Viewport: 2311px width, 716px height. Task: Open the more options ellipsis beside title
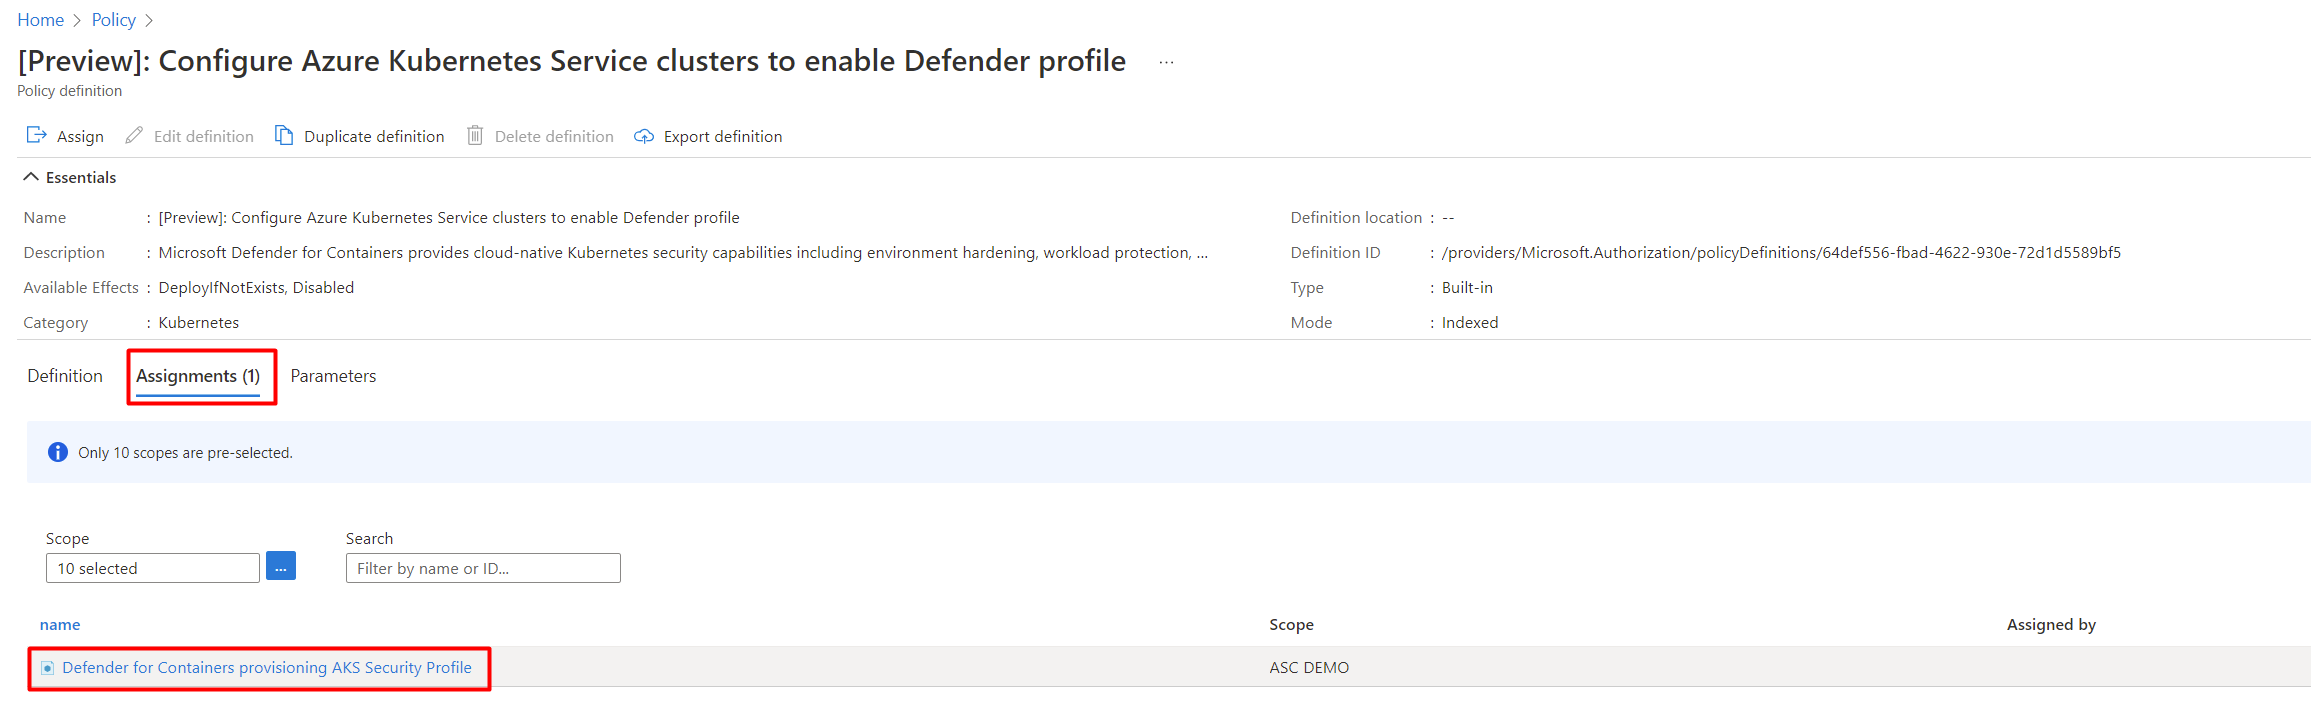coord(1166,62)
